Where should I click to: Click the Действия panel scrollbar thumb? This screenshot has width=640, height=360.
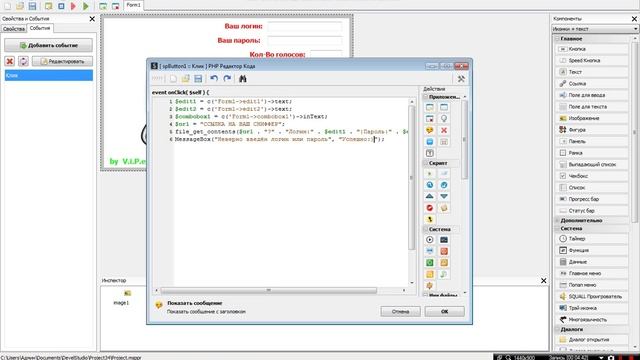[x=464, y=140]
